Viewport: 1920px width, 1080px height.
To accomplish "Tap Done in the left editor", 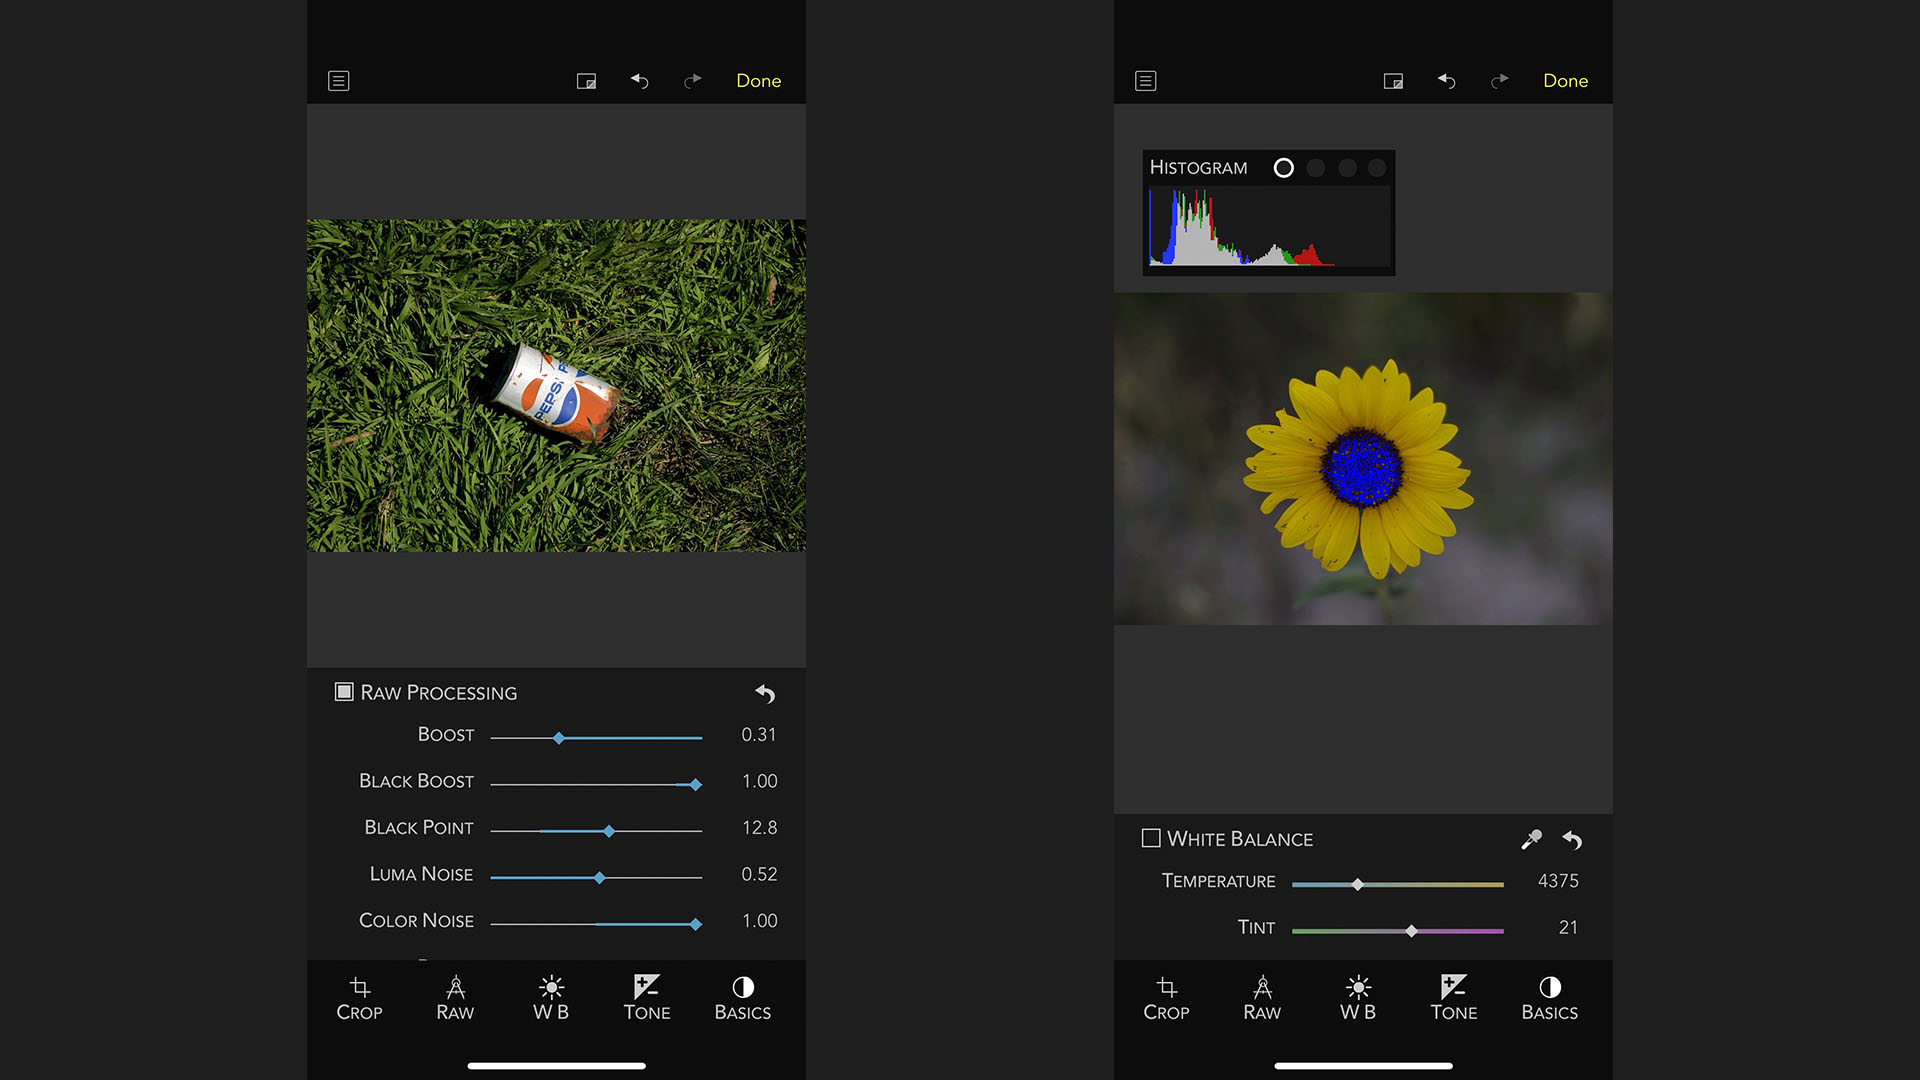I will pyautogui.click(x=758, y=81).
